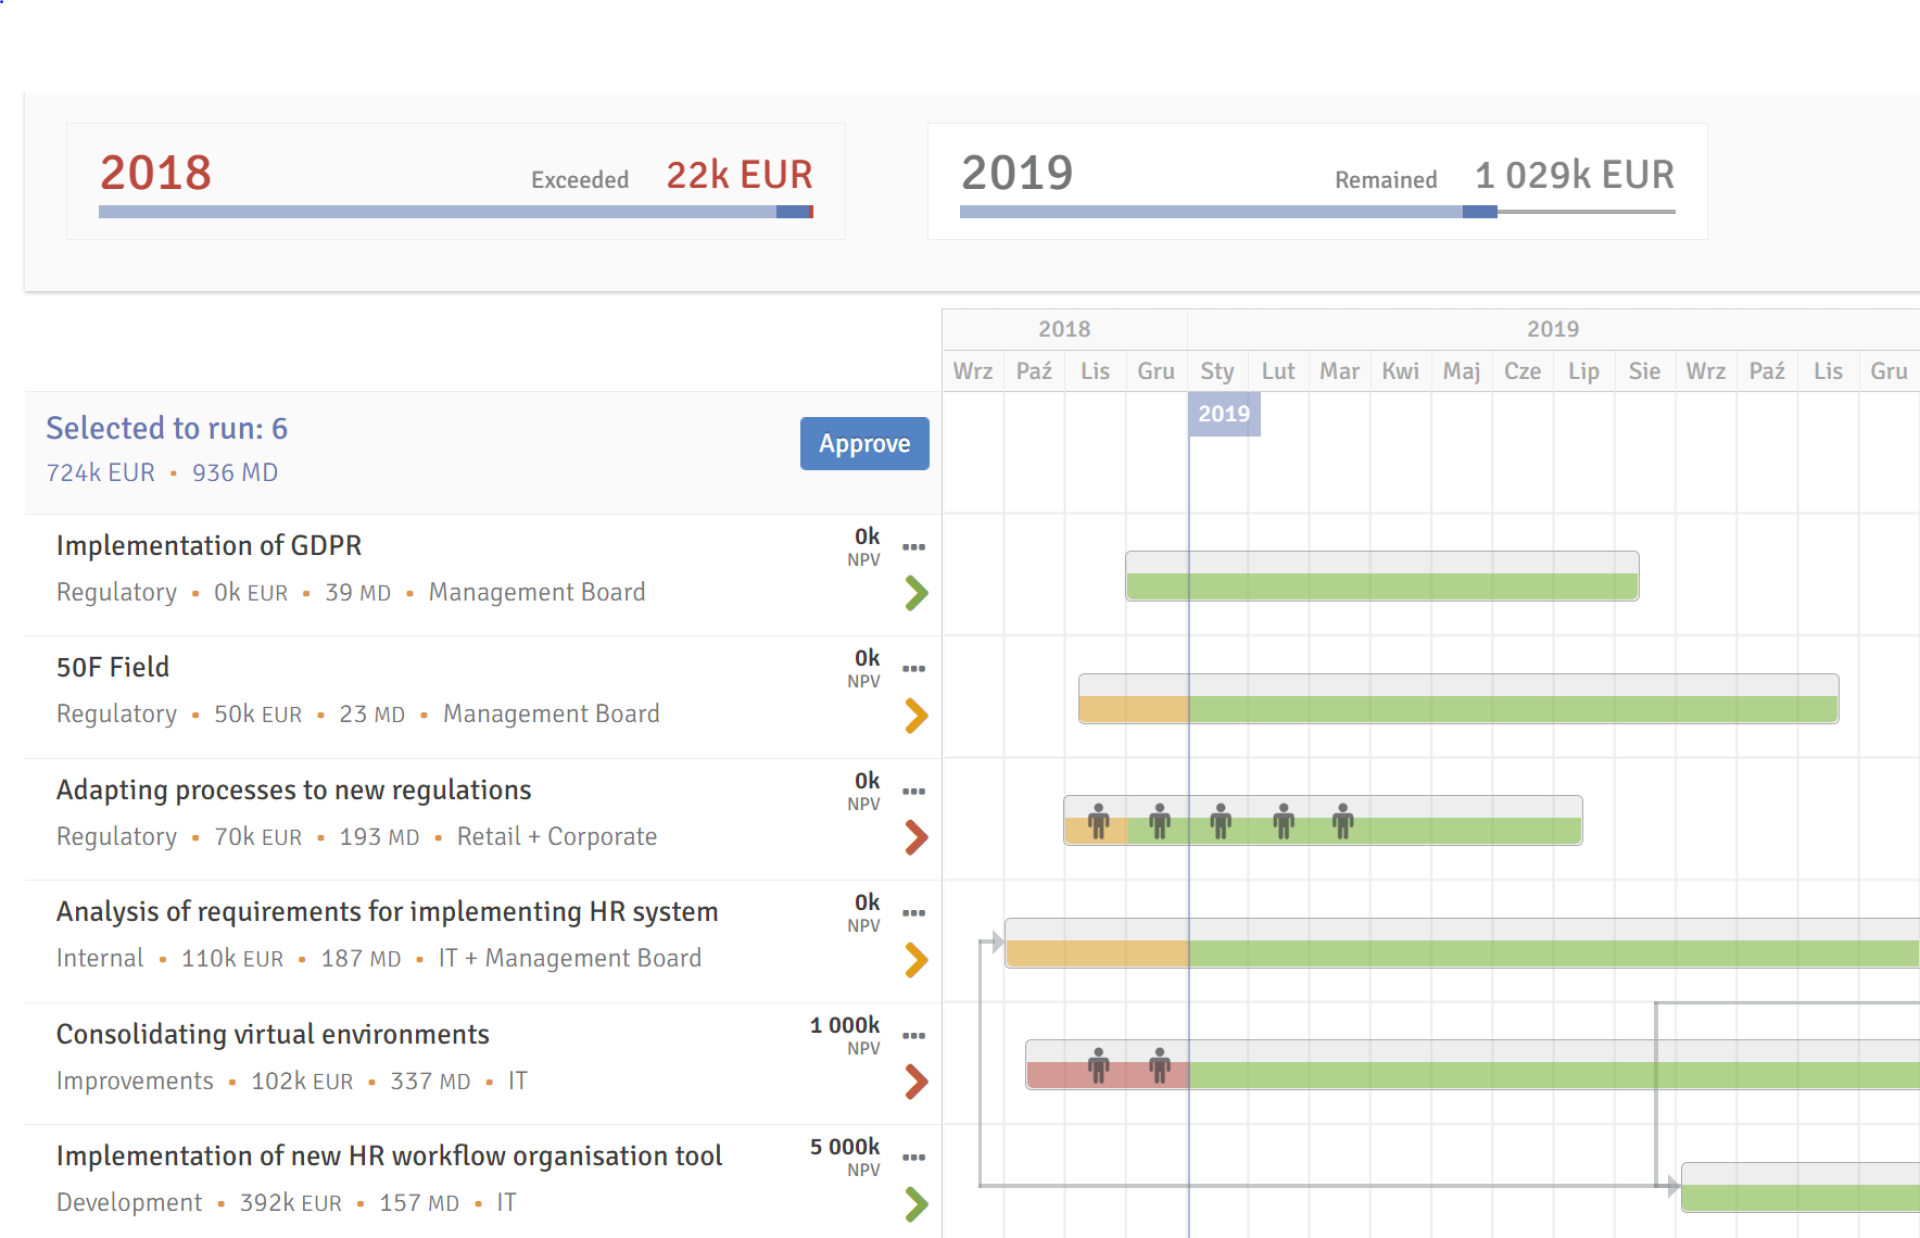1920x1238 pixels.
Task: Select the Implementation of GDPR Gantt bar
Action: (1382, 576)
